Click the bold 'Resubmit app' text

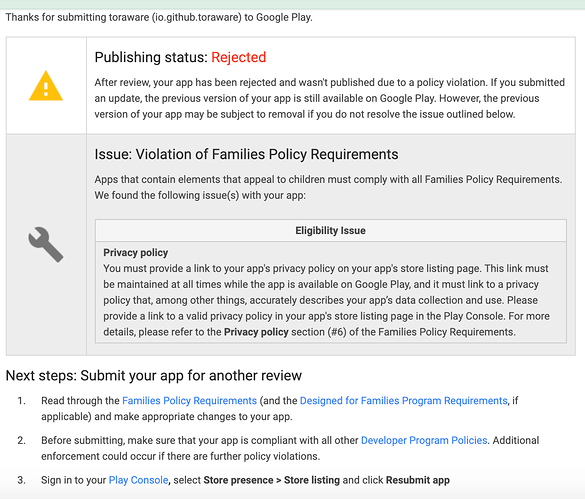tap(418, 480)
